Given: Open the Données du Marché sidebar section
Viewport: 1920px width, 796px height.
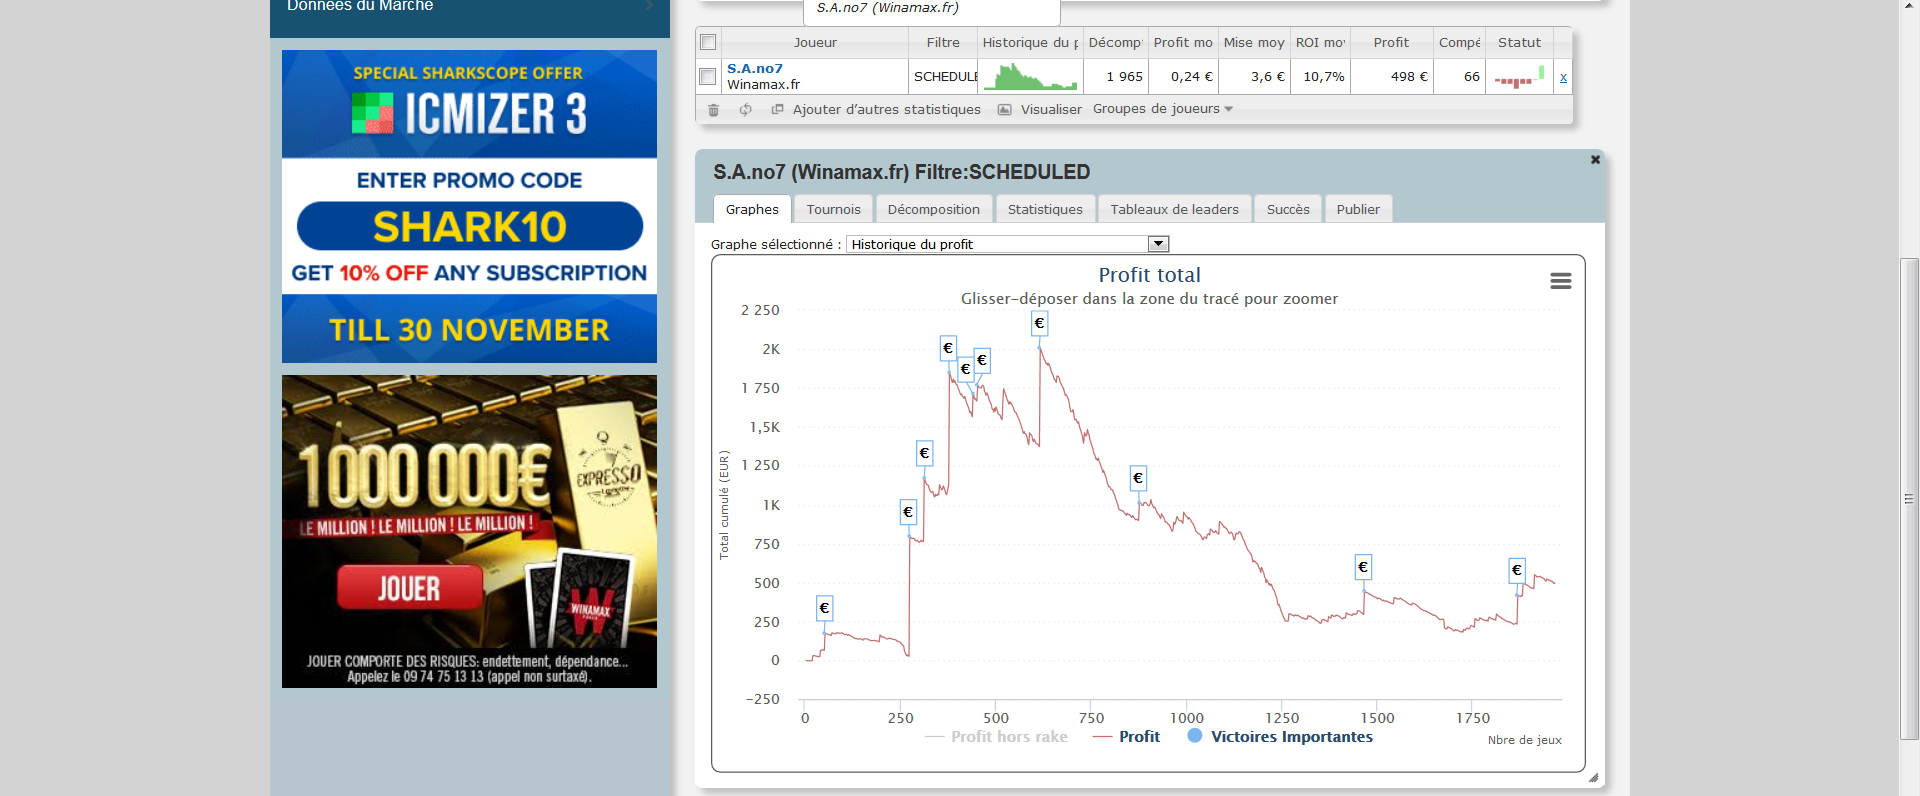Looking at the screenshot, I should (x=470, y=8).
